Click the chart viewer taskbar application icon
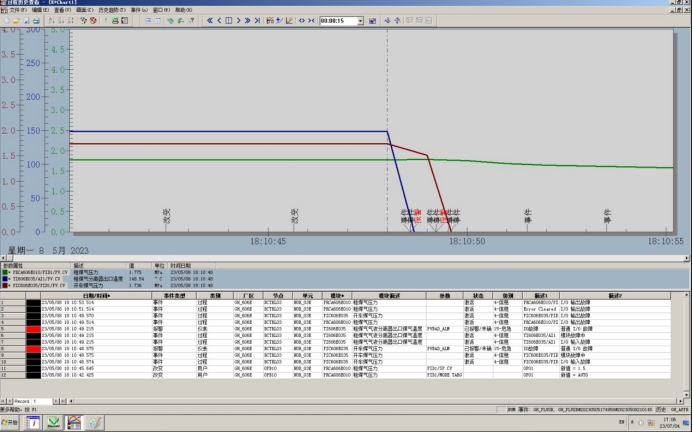Screen dimensions: 693x432 (x=74, y=423)
